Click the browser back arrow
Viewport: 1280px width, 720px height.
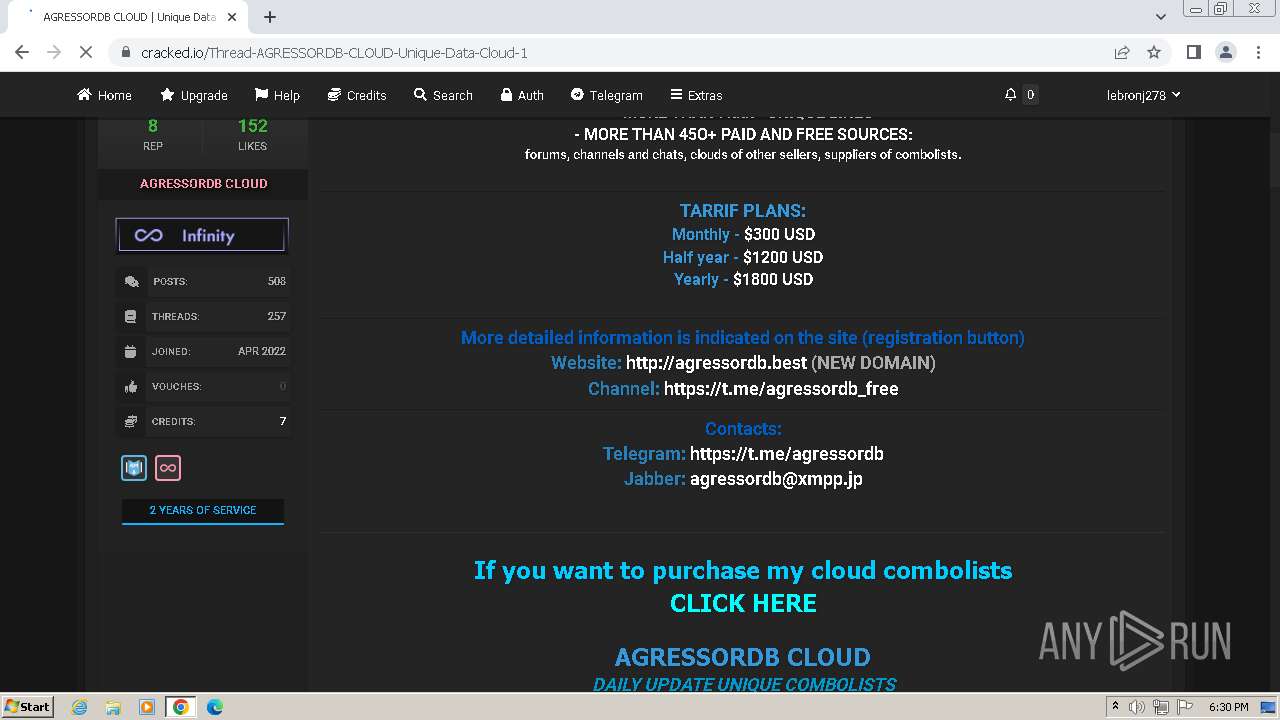[x=22, y=52]
